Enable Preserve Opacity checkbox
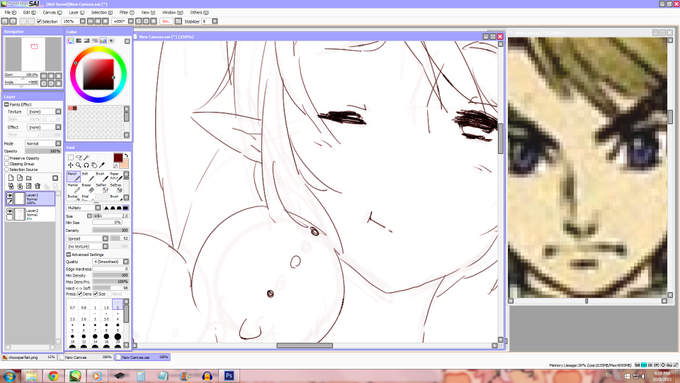 tap(7, 158)
